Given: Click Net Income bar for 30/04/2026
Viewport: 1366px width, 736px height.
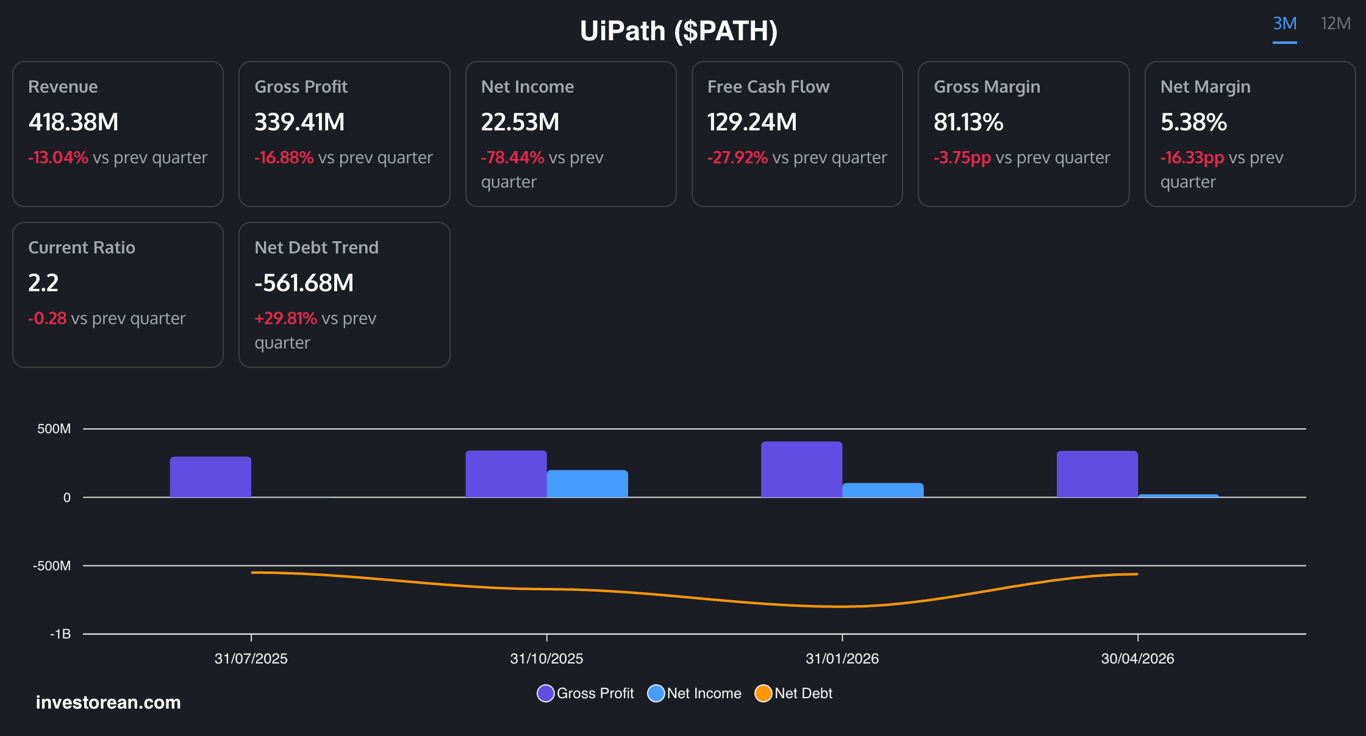Looking at the screenshot, I should pyautogui.click(x=1178, y=495).
